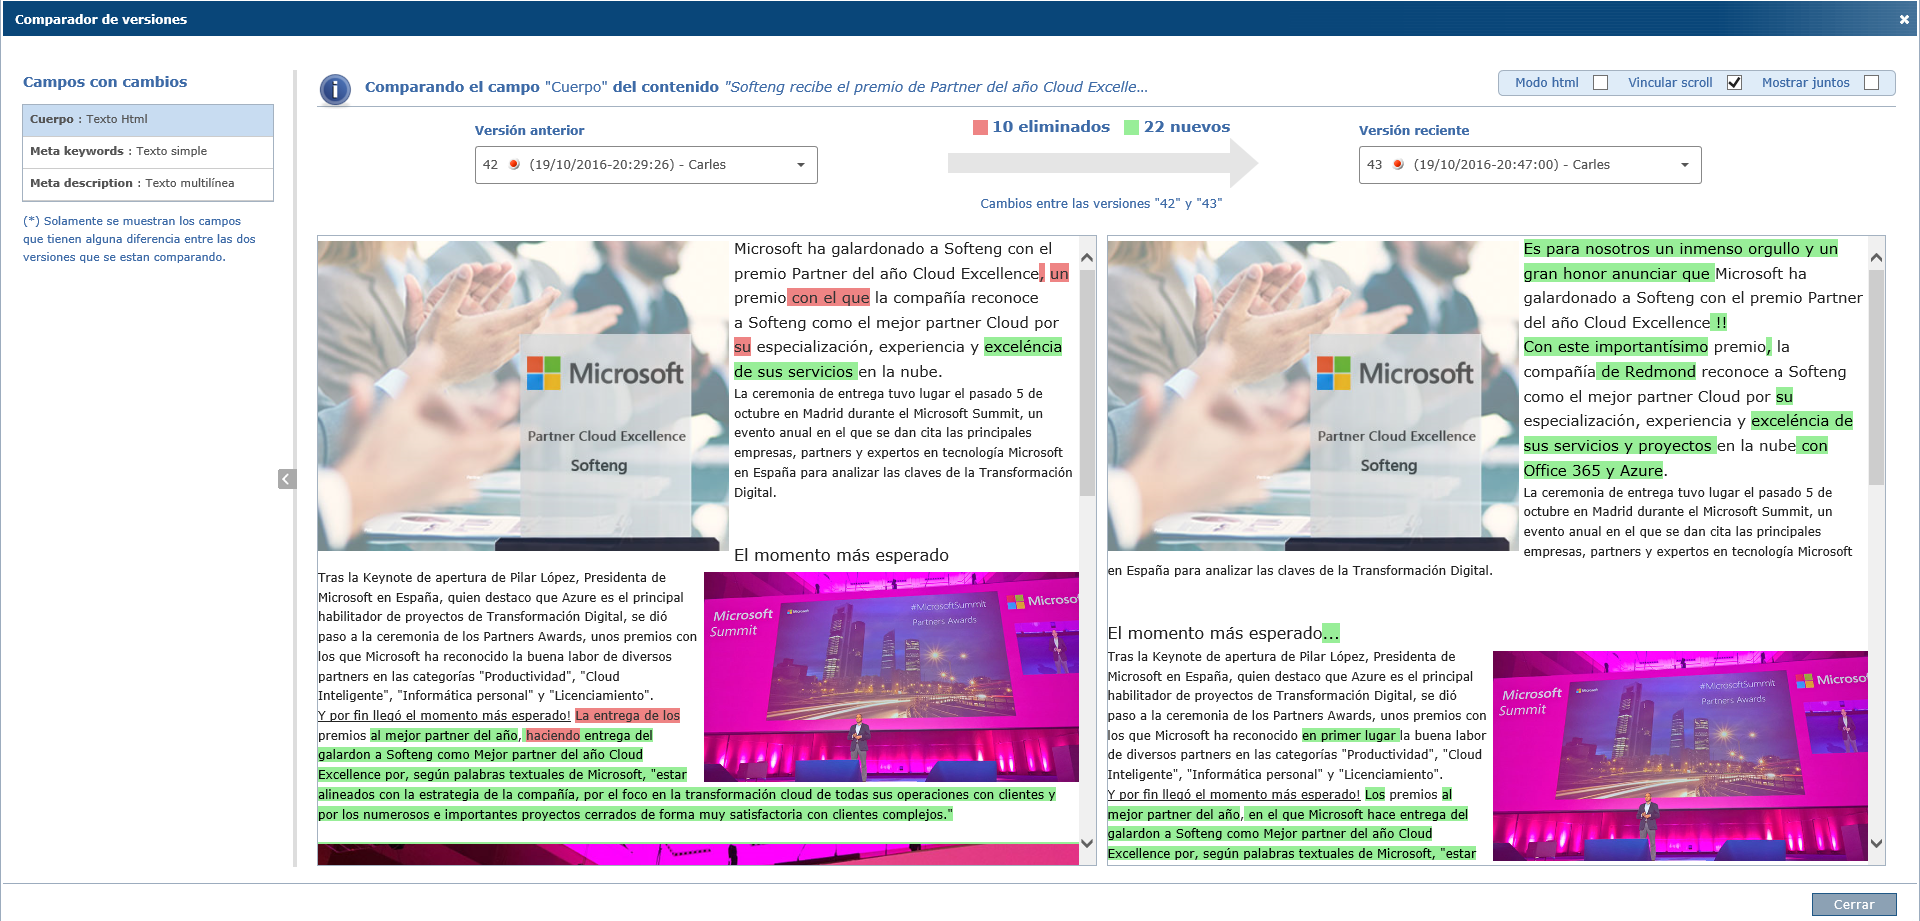Click Microsoft Partner image in left pane
1920x921 pixels.
pos(523,396)
